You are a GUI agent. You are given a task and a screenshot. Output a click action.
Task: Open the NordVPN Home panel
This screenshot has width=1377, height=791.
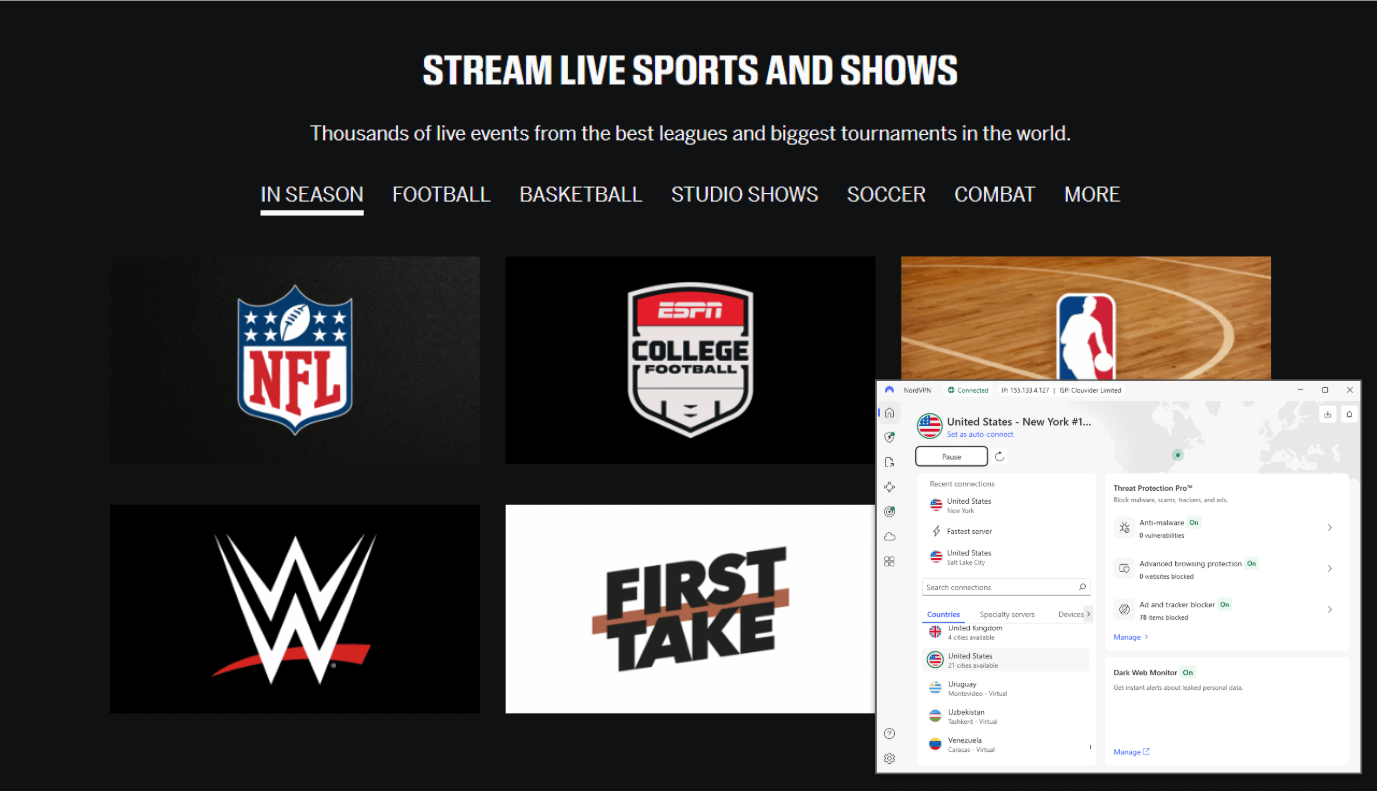click(x=889, y=412)
